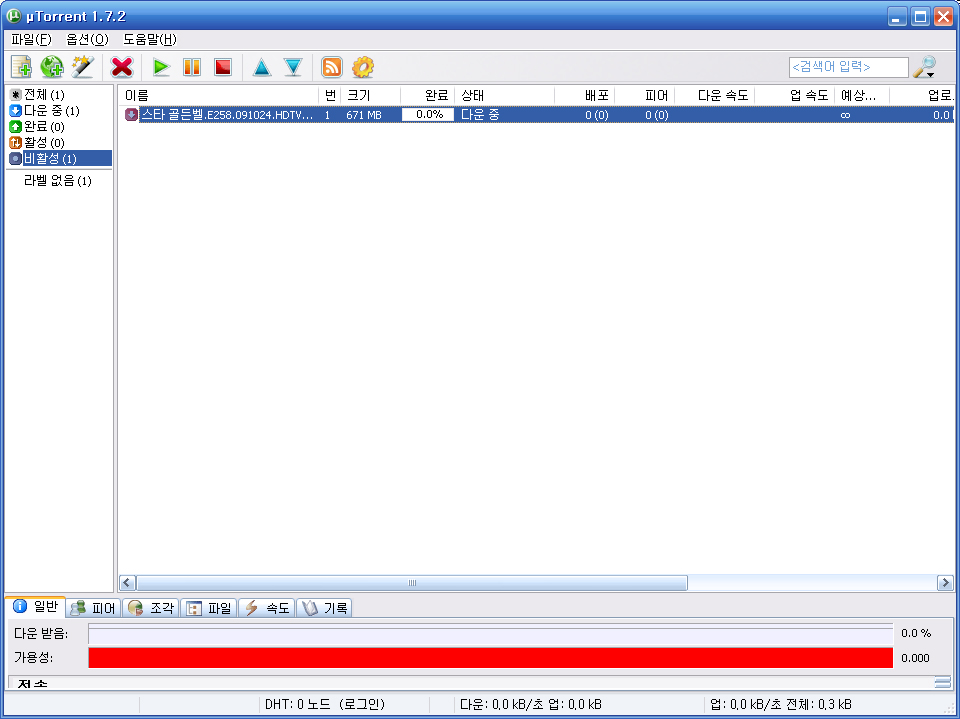The height and width of the screenshot is (719, 960).
Task: Close the µTorrent window
Action: coord(943,17)
